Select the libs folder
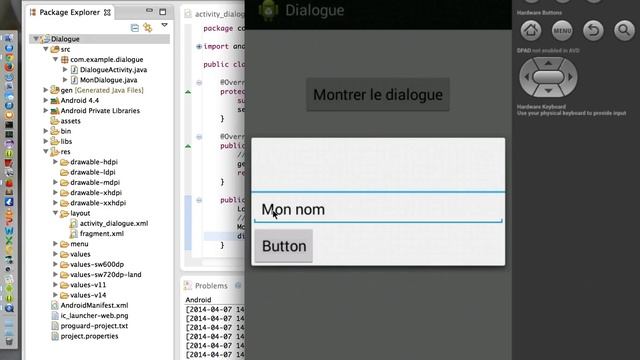Viewport: 640px width, 360px height. coord(61,141)
